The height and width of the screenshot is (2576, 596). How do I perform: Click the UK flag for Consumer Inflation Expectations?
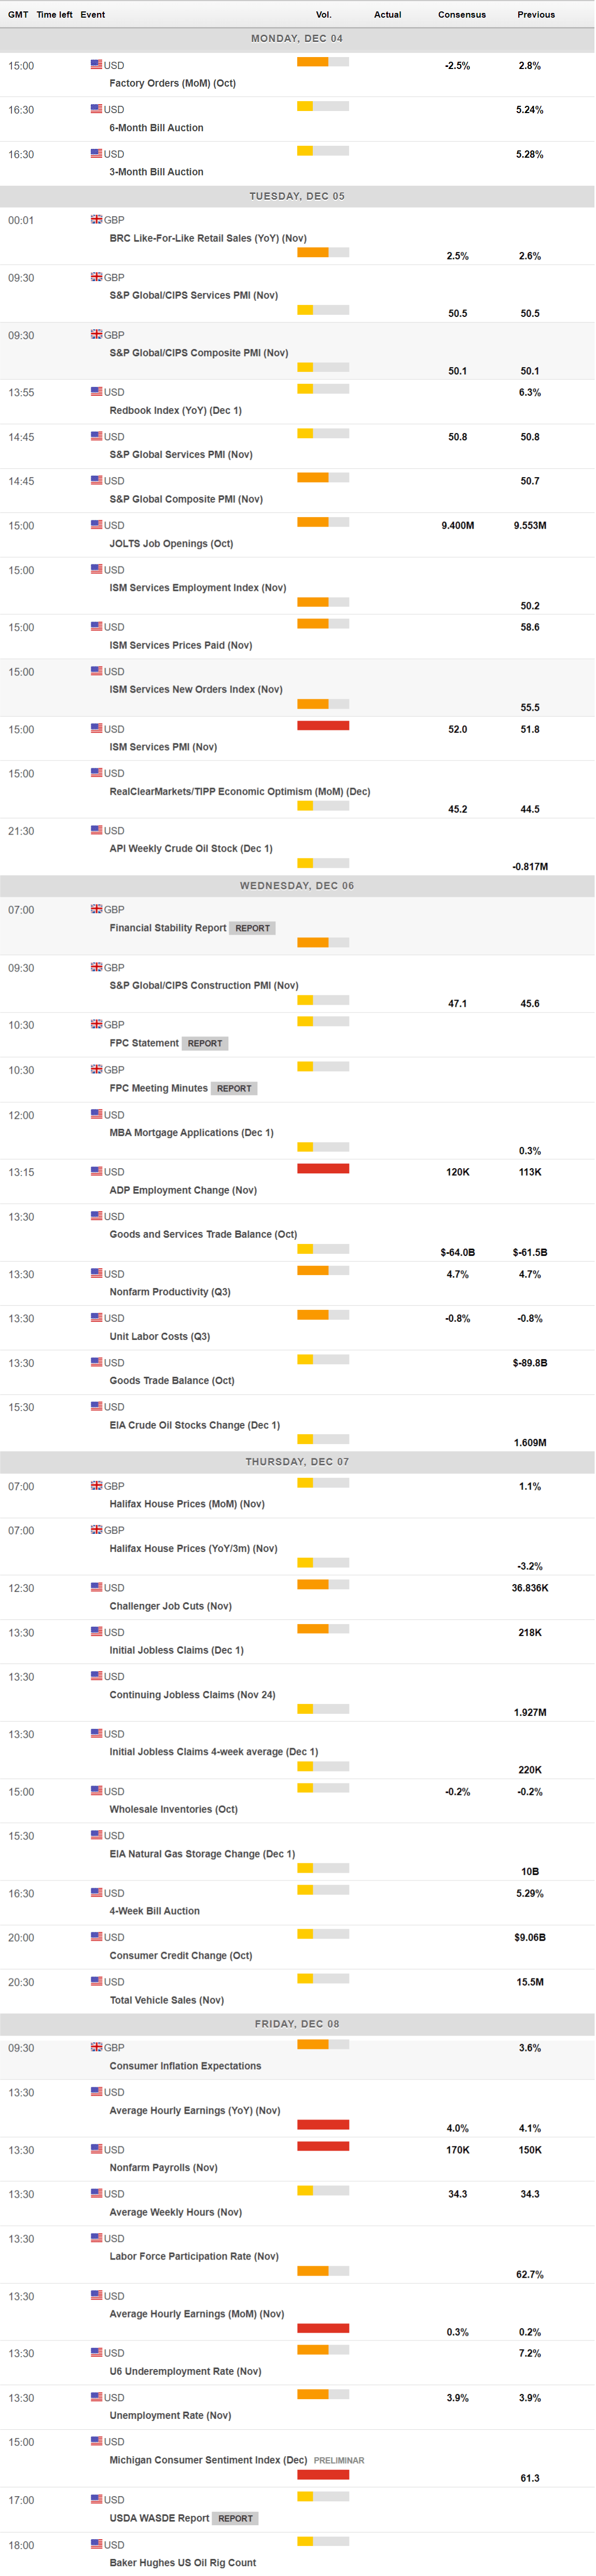coord(96,2047)
